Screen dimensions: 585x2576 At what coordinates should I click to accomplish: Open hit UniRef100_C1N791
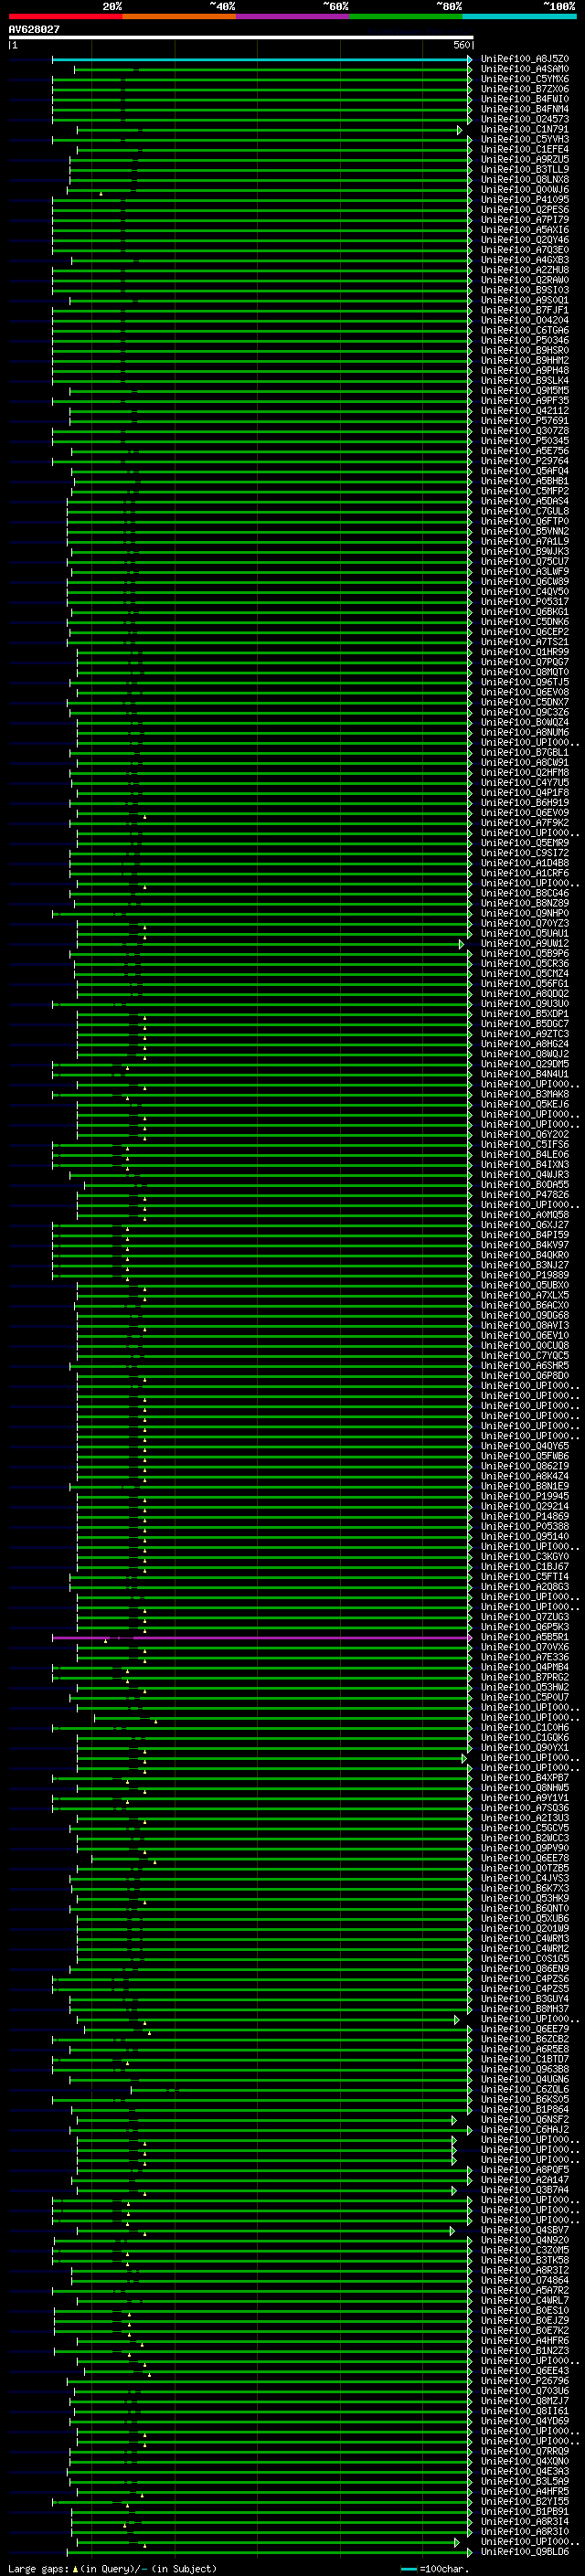click(525, 129)
